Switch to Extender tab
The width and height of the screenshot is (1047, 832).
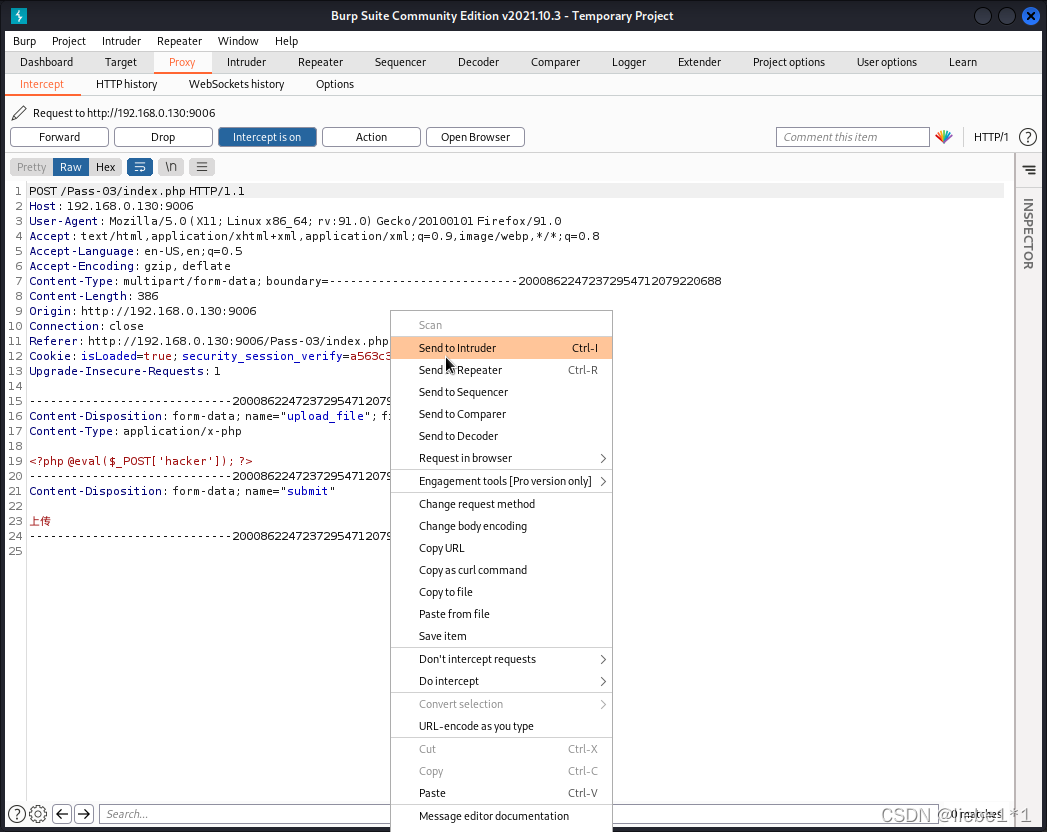tap(699, 62)
